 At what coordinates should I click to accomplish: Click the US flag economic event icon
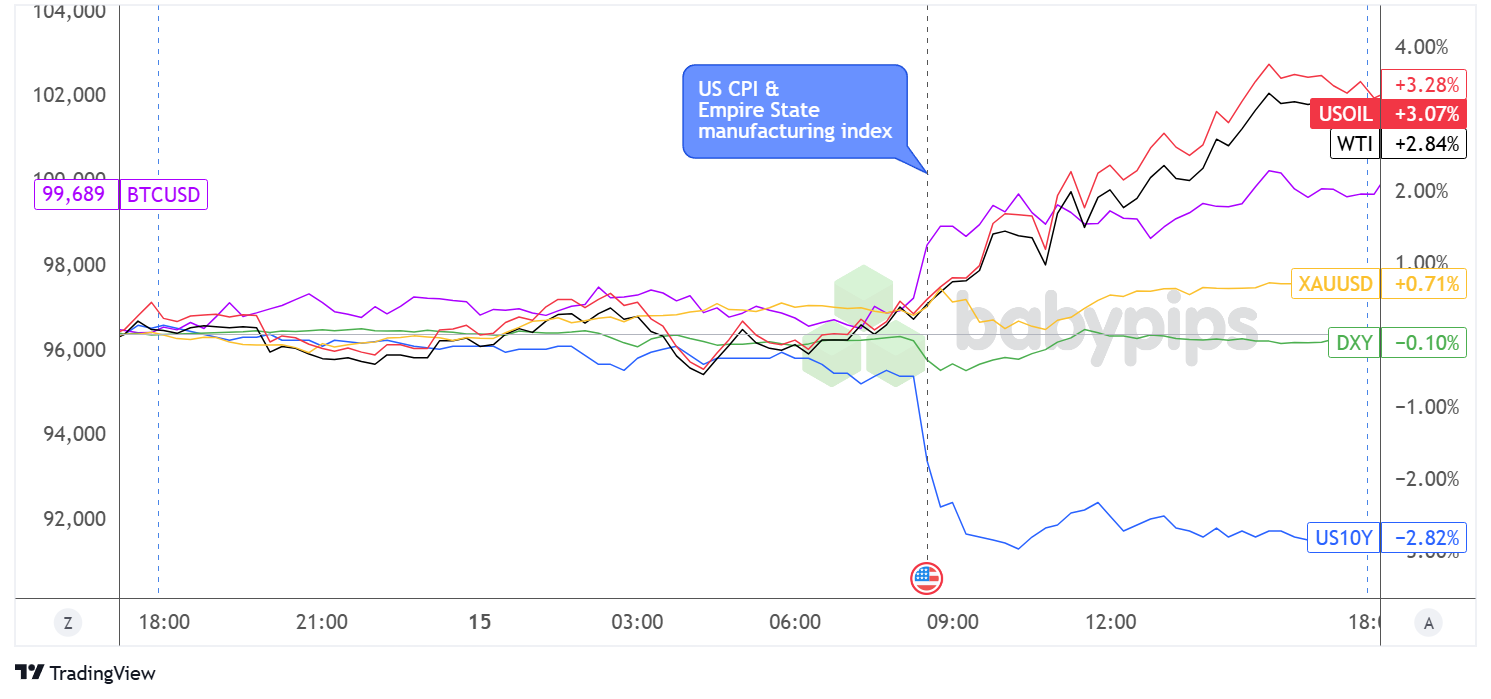click(927, 577)
